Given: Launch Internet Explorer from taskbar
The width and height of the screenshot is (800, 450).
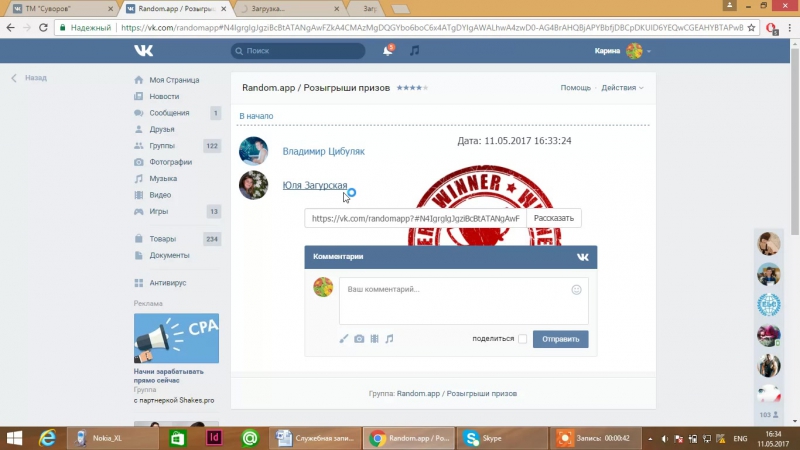Looking at the screenshot, I should [x=47, y=438].
